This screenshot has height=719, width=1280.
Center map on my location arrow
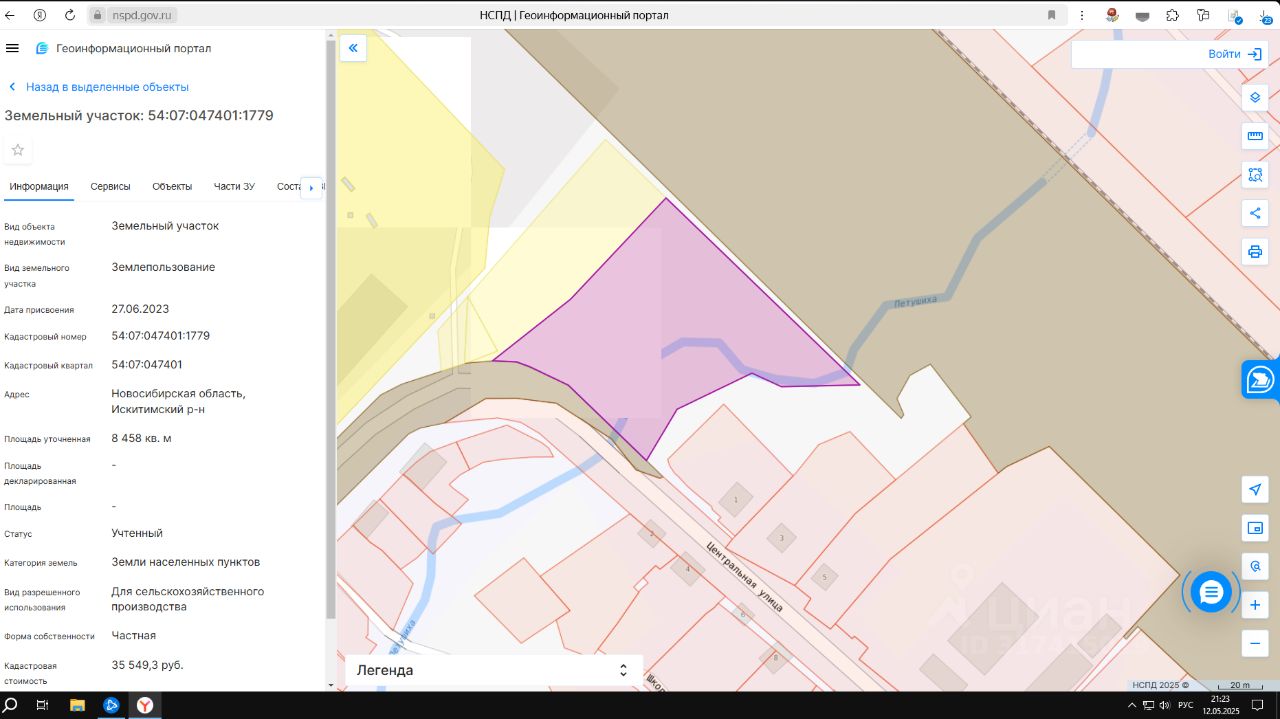click(1255, 489)
